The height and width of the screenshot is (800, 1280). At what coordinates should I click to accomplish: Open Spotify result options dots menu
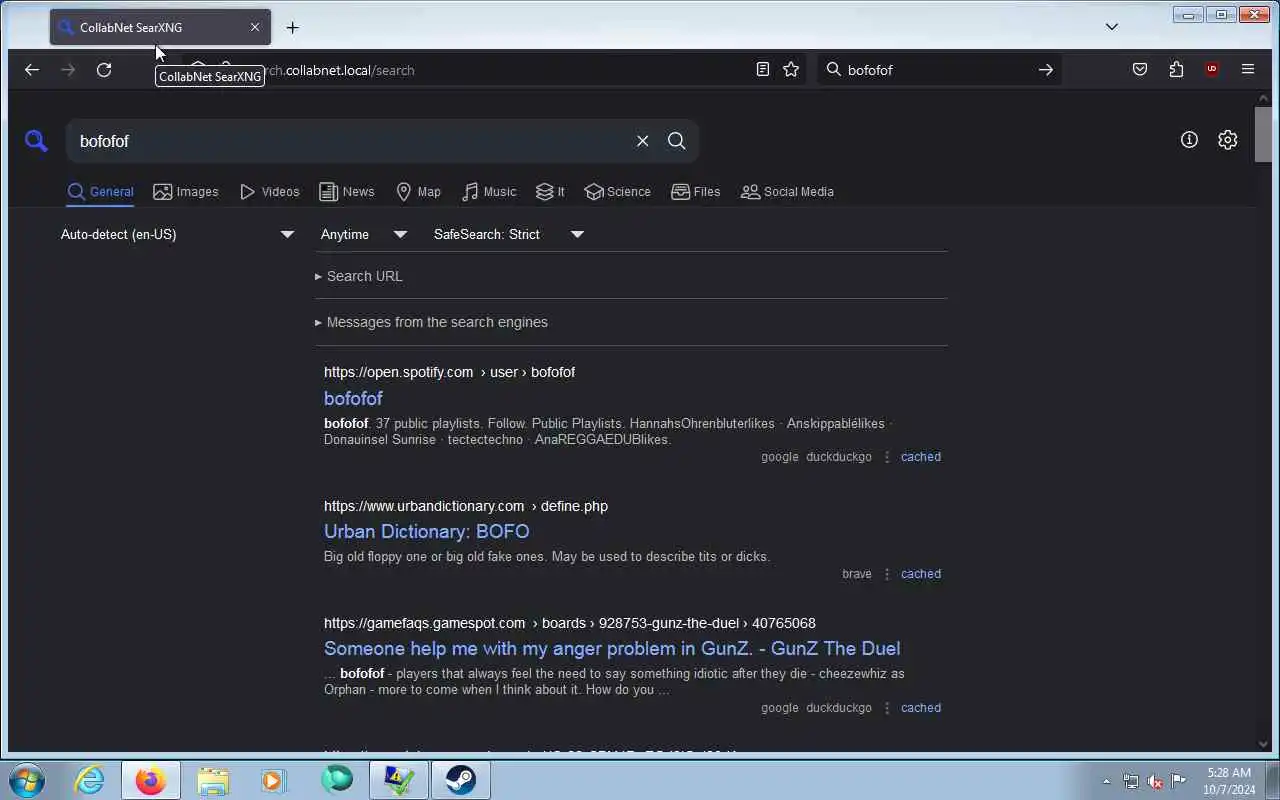click(x=887, y=457)
